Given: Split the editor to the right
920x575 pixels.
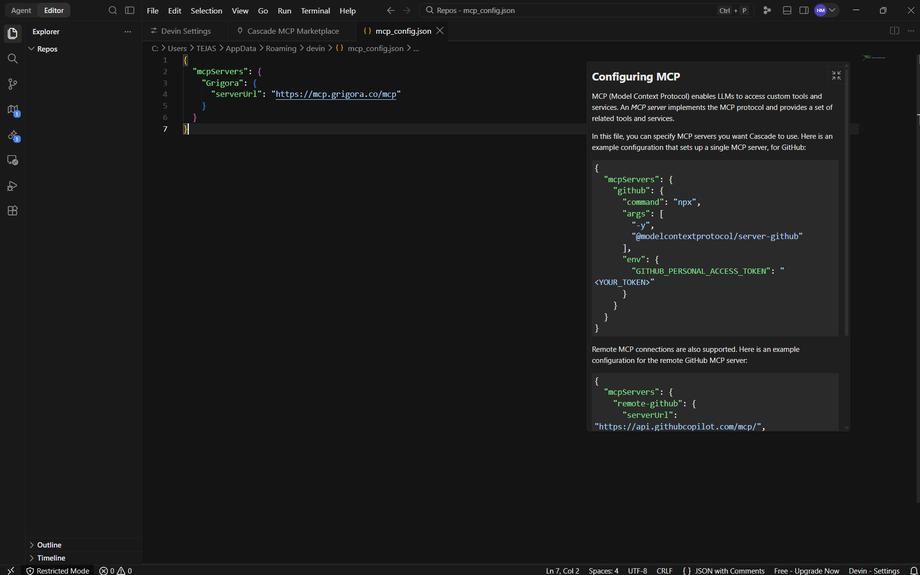Looking at the screenshot, I should click(894, 31).
